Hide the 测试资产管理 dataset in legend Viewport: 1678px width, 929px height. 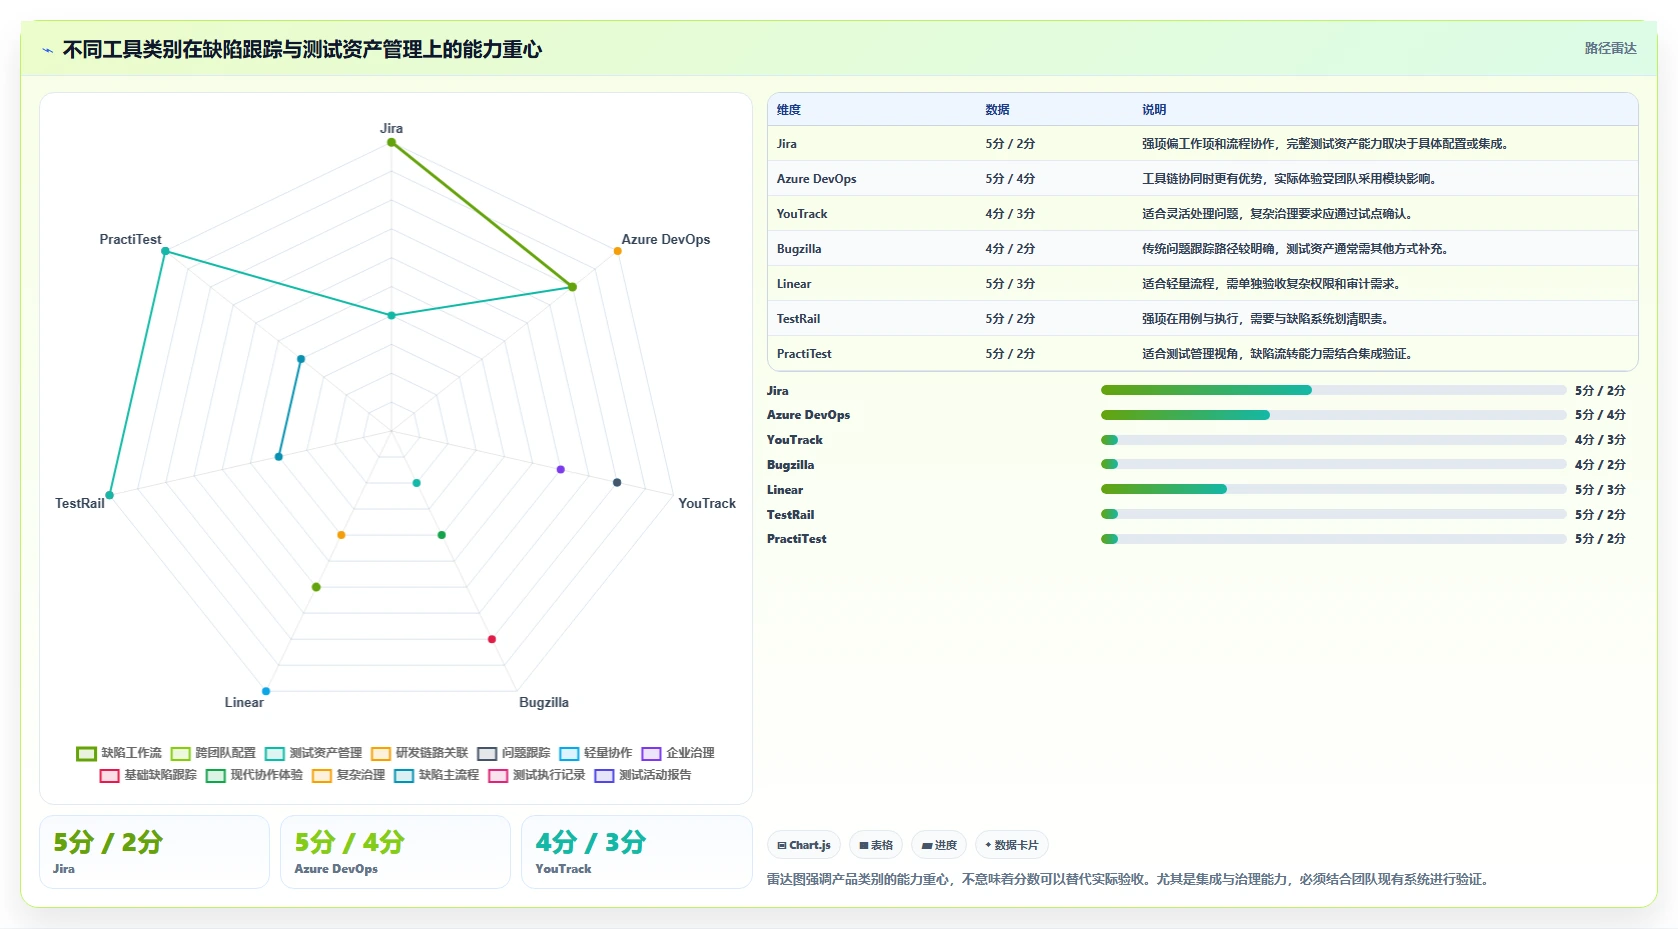click(x=313, y=753)
